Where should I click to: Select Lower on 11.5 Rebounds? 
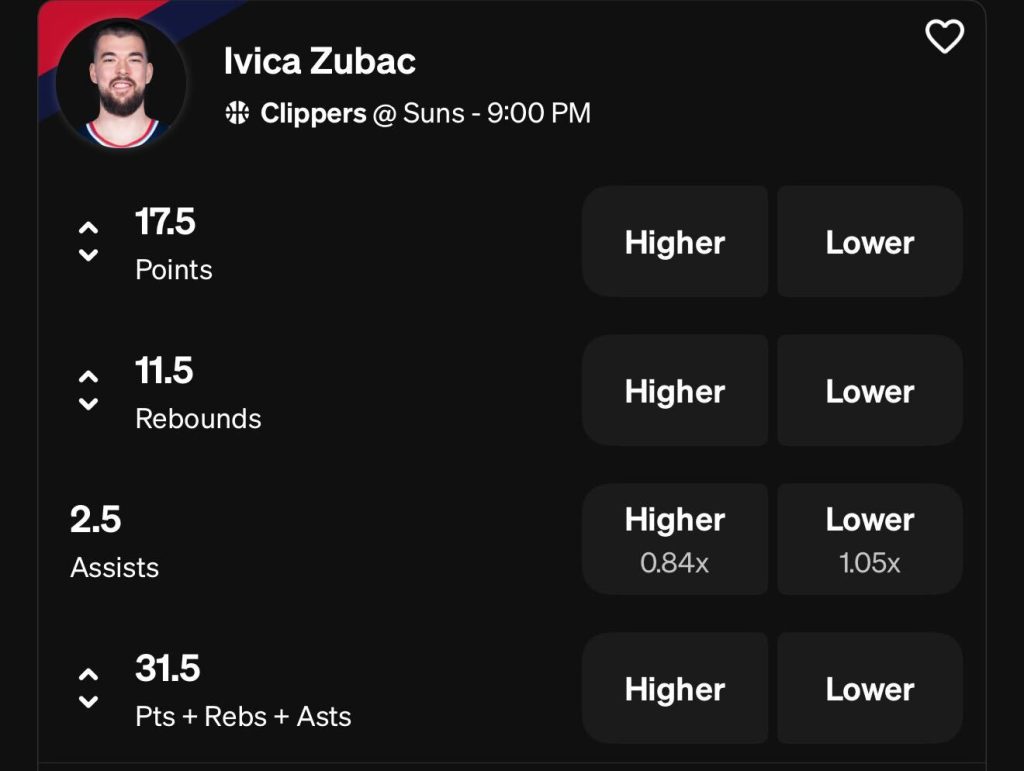point(868,390)
